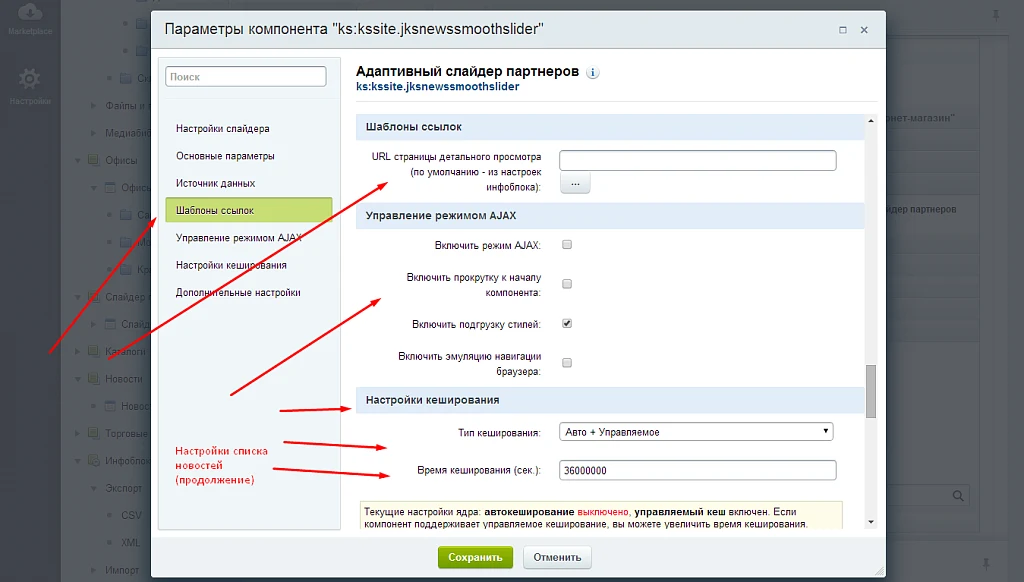Viewport: 1024px width, 582px height.
Task: Close the Параметры компонента dialog
Action: click(x=864, y=30)
